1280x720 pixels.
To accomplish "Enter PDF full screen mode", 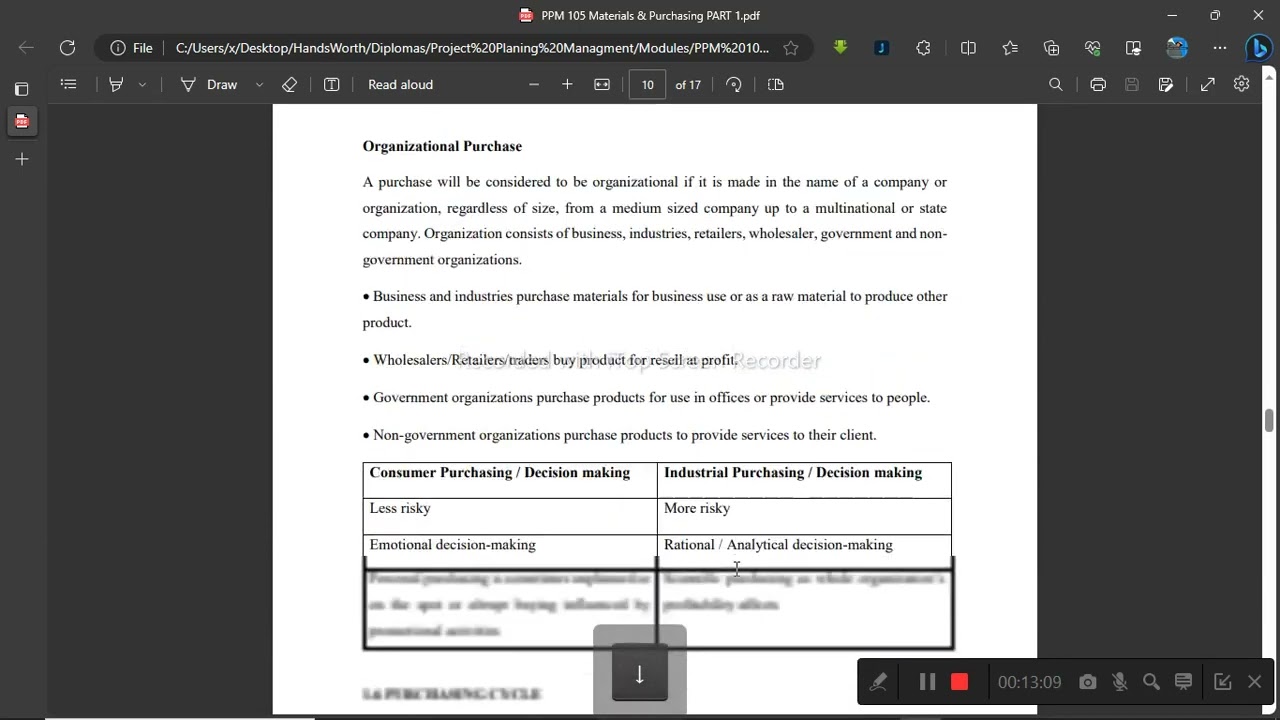I will click(1207, 84).
